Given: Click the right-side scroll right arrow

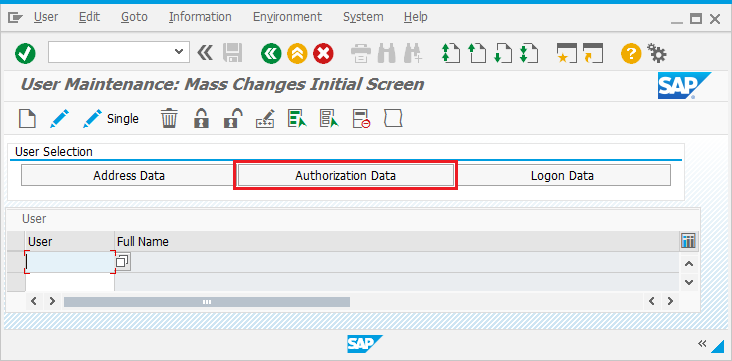Looking at the screenshot, I should click(670, 301).
